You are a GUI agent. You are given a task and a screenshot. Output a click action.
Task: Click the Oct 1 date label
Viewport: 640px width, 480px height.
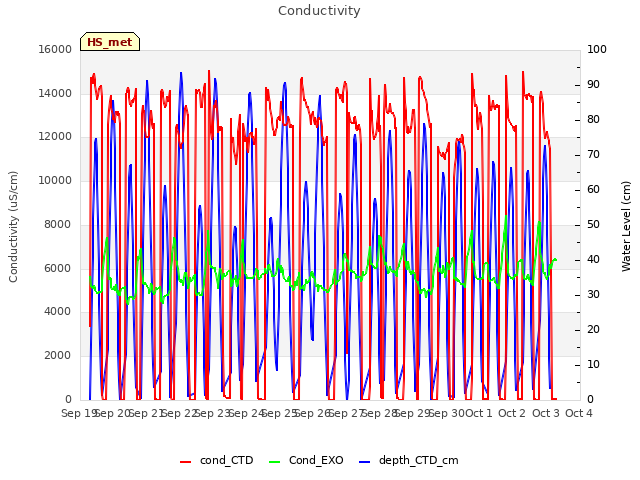coord(479,413)
